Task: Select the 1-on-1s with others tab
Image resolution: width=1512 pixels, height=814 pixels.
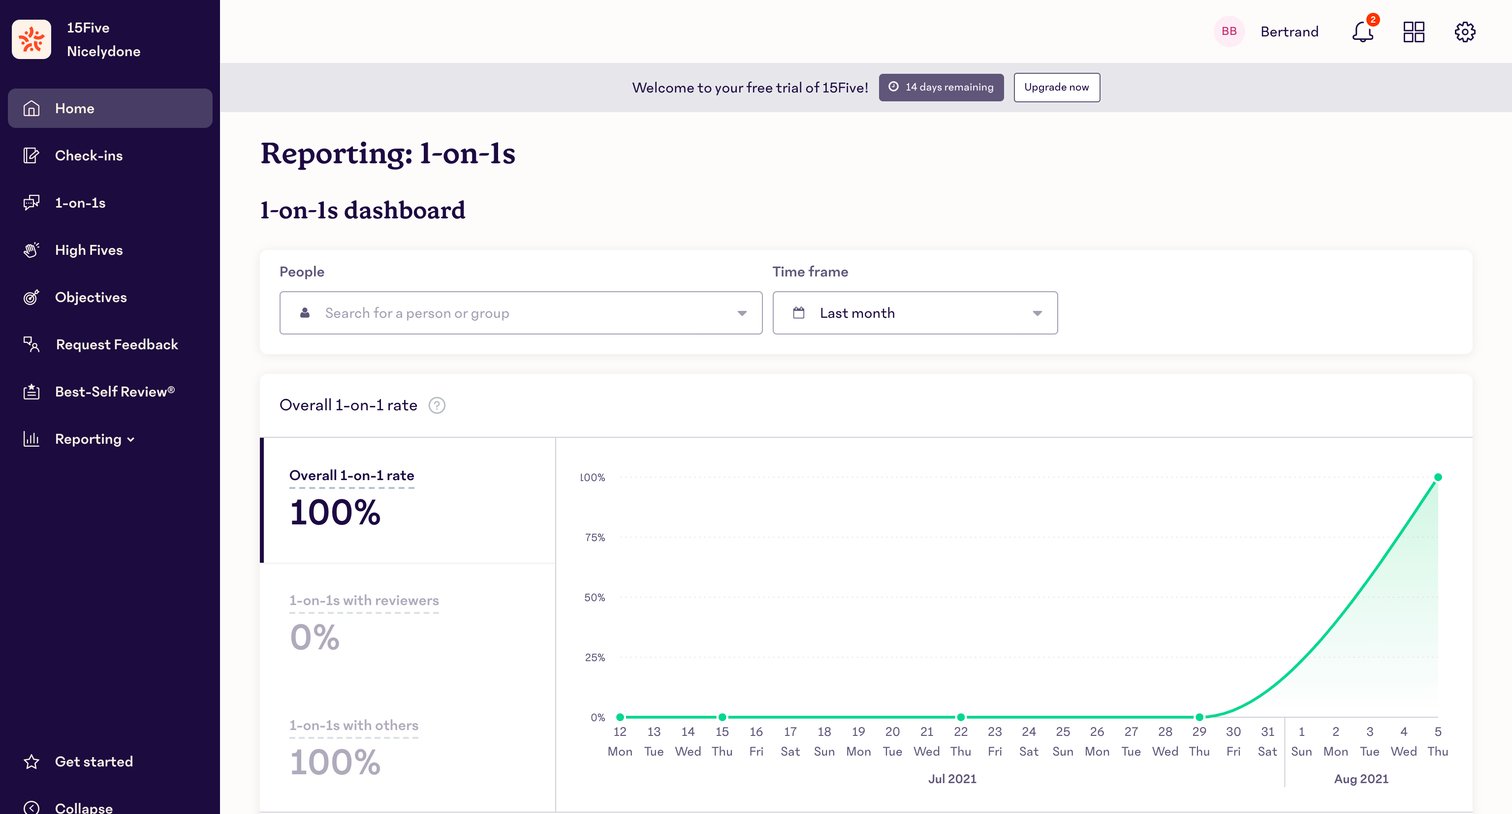Action: pyautogui.click(x=408, y=750)
